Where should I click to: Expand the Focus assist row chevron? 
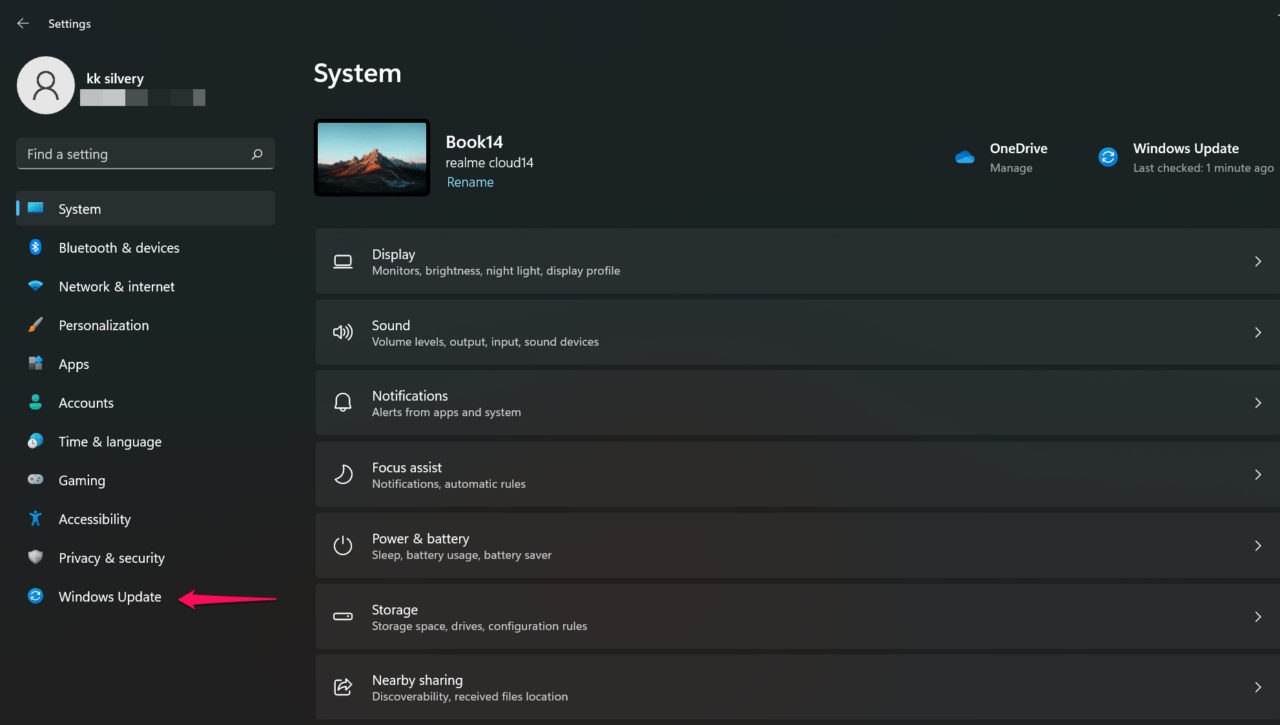pyautogui.click(x=1258, y=474)
